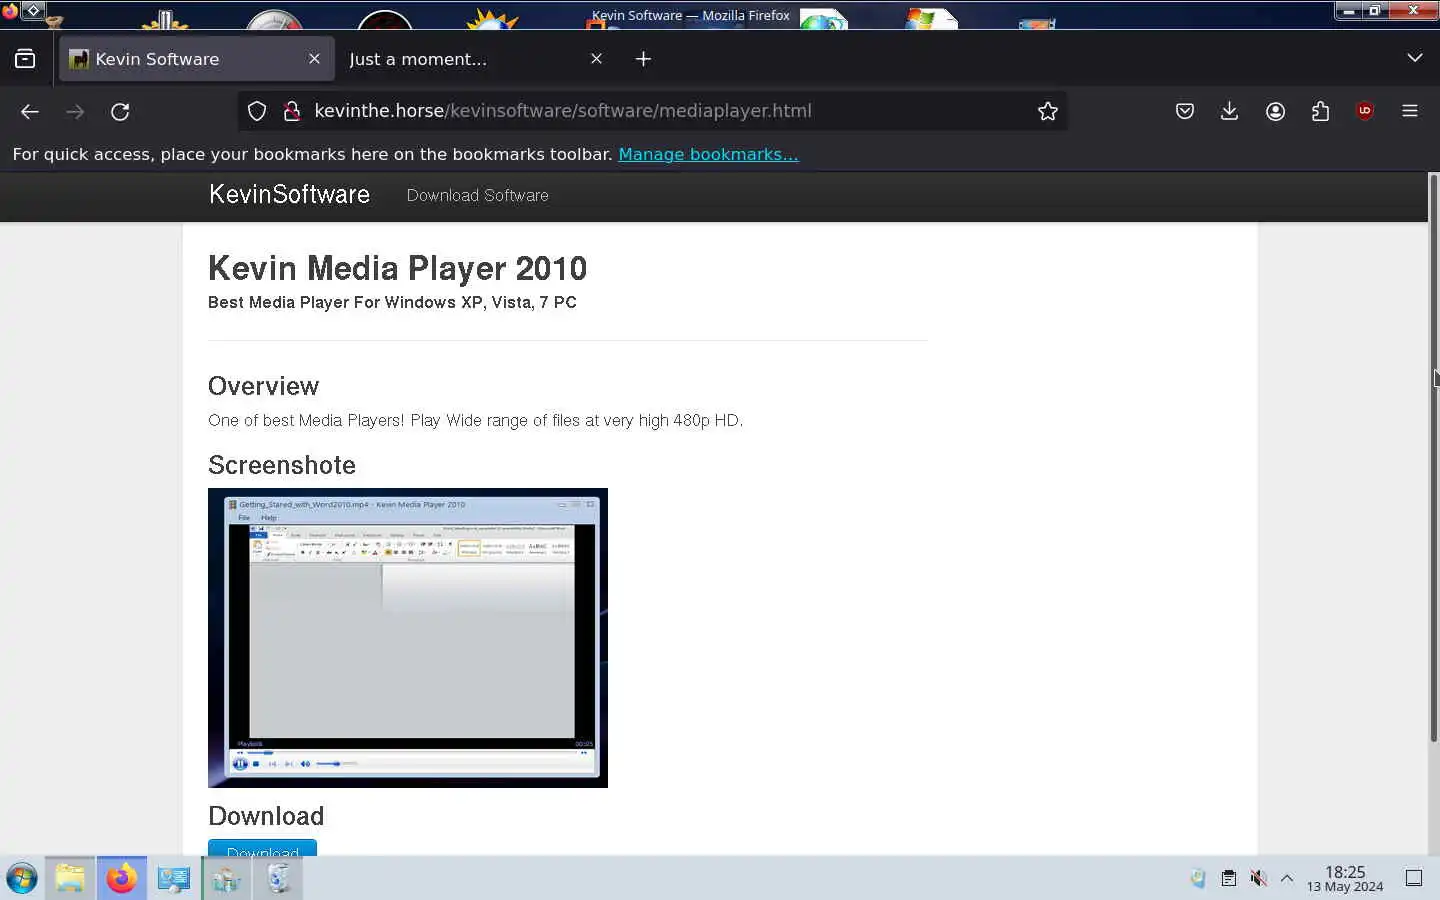The width and height of the screenshot is (1440, 900).
Task: Open the control panel taskbar icon
Action: [226, 878]
